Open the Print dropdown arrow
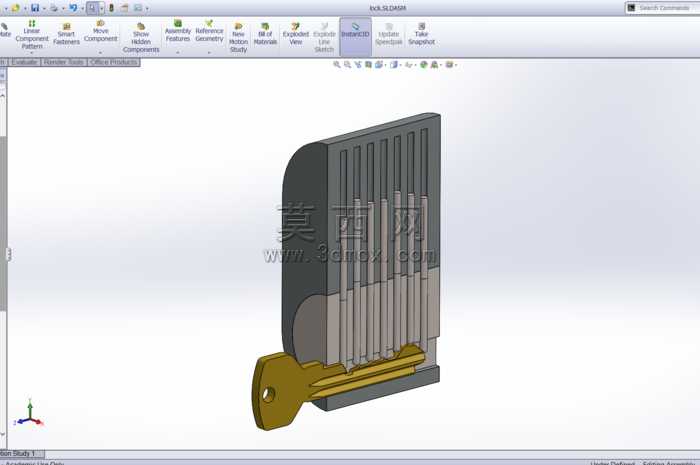 coord(63,8)
